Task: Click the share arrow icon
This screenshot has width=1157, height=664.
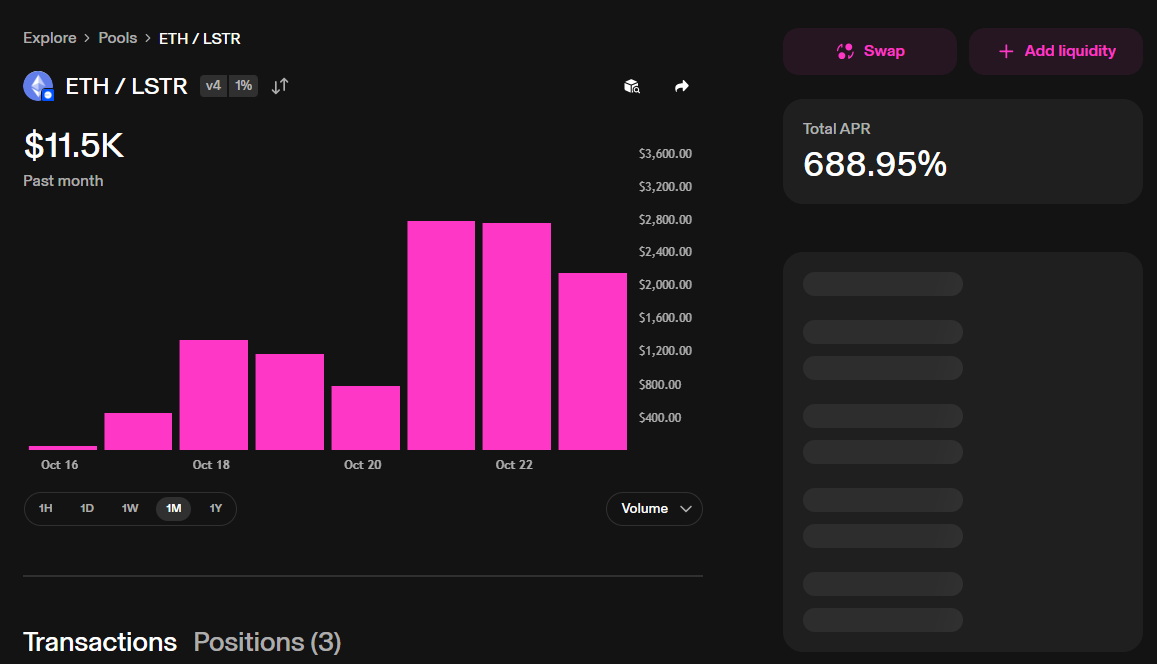Action: (682, 87)
